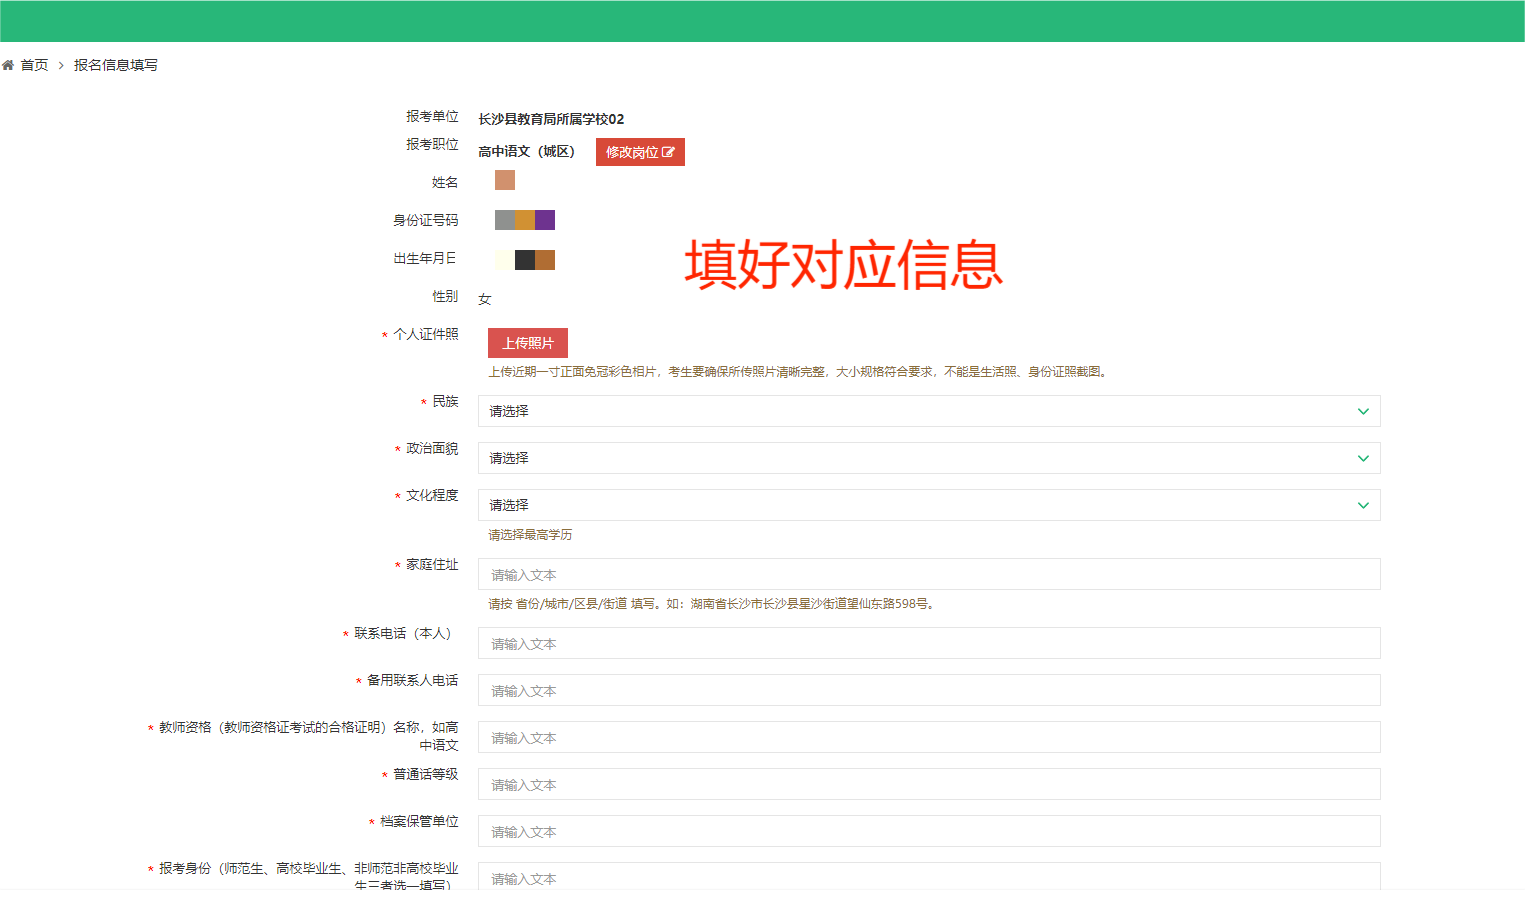Focus the 普通话等级 input field

point(929,784)
